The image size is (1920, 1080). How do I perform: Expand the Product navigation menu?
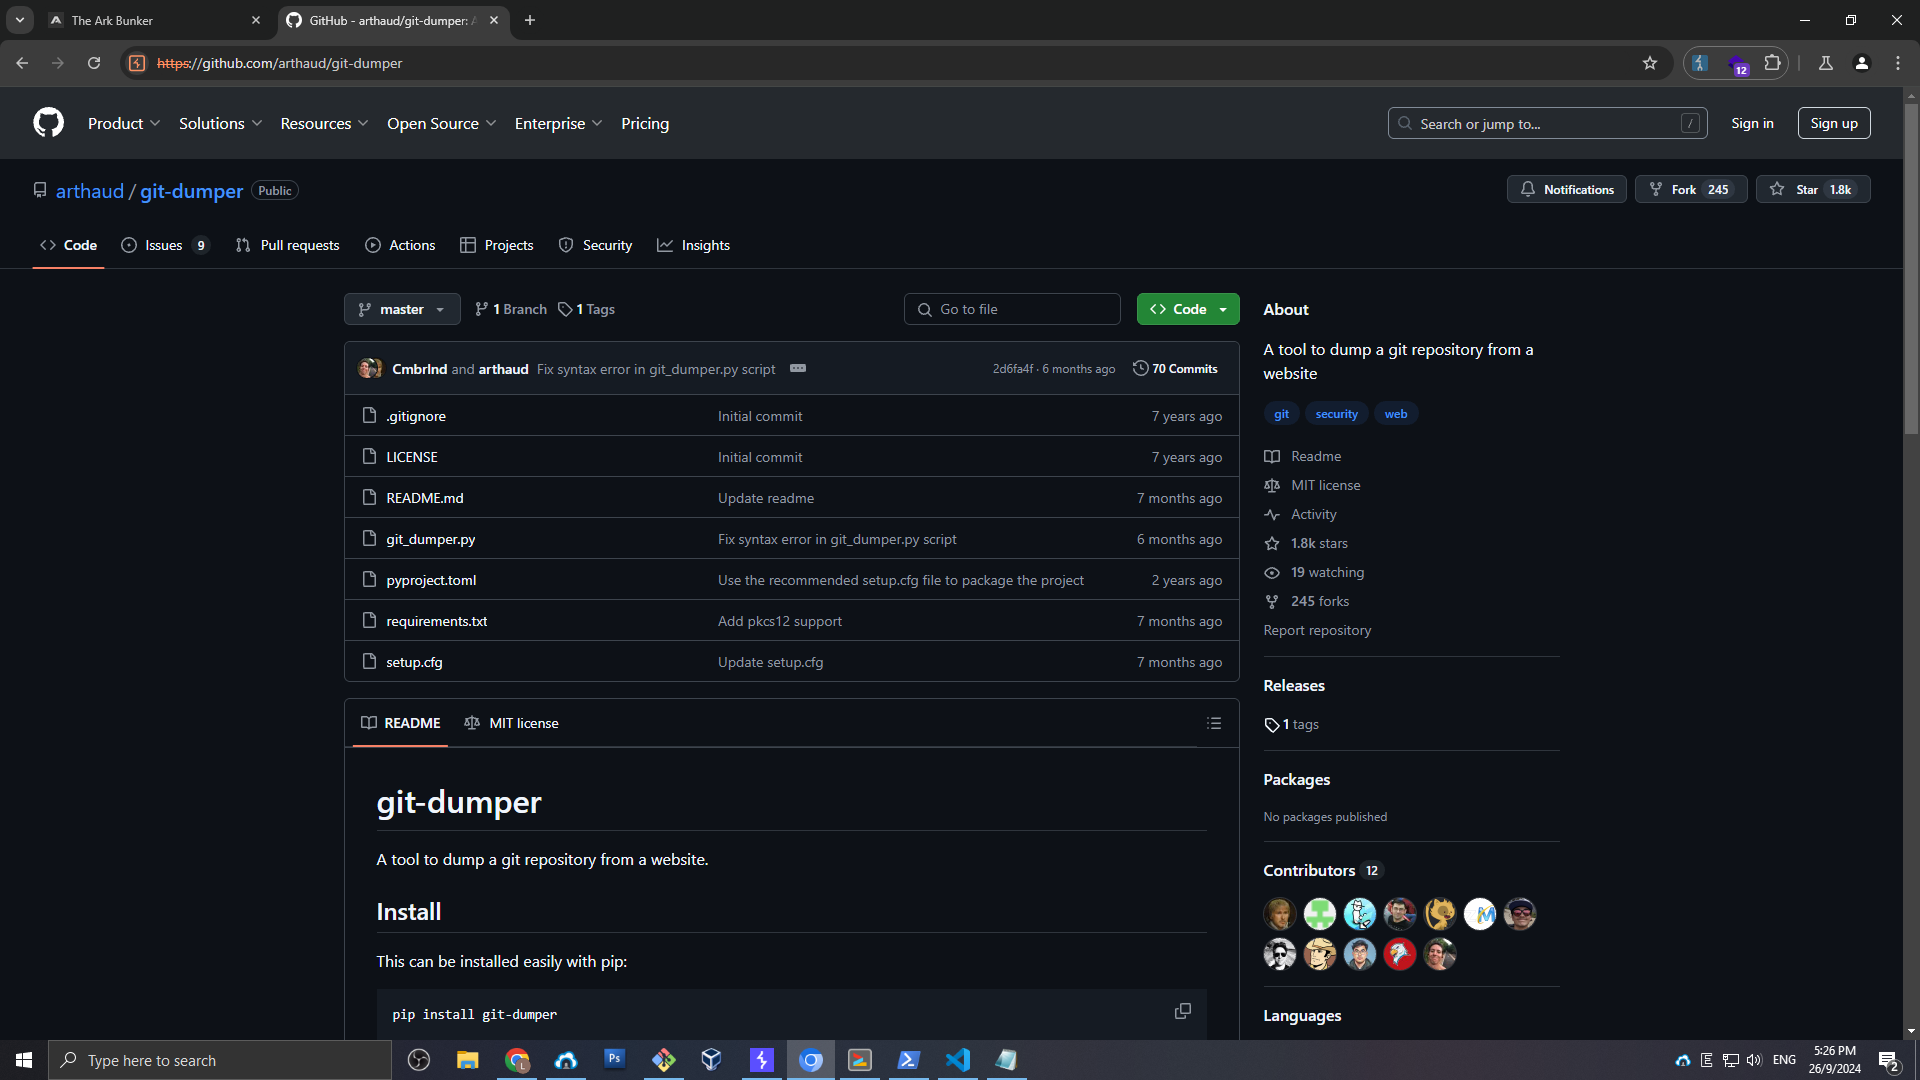(x=123, y=124)
